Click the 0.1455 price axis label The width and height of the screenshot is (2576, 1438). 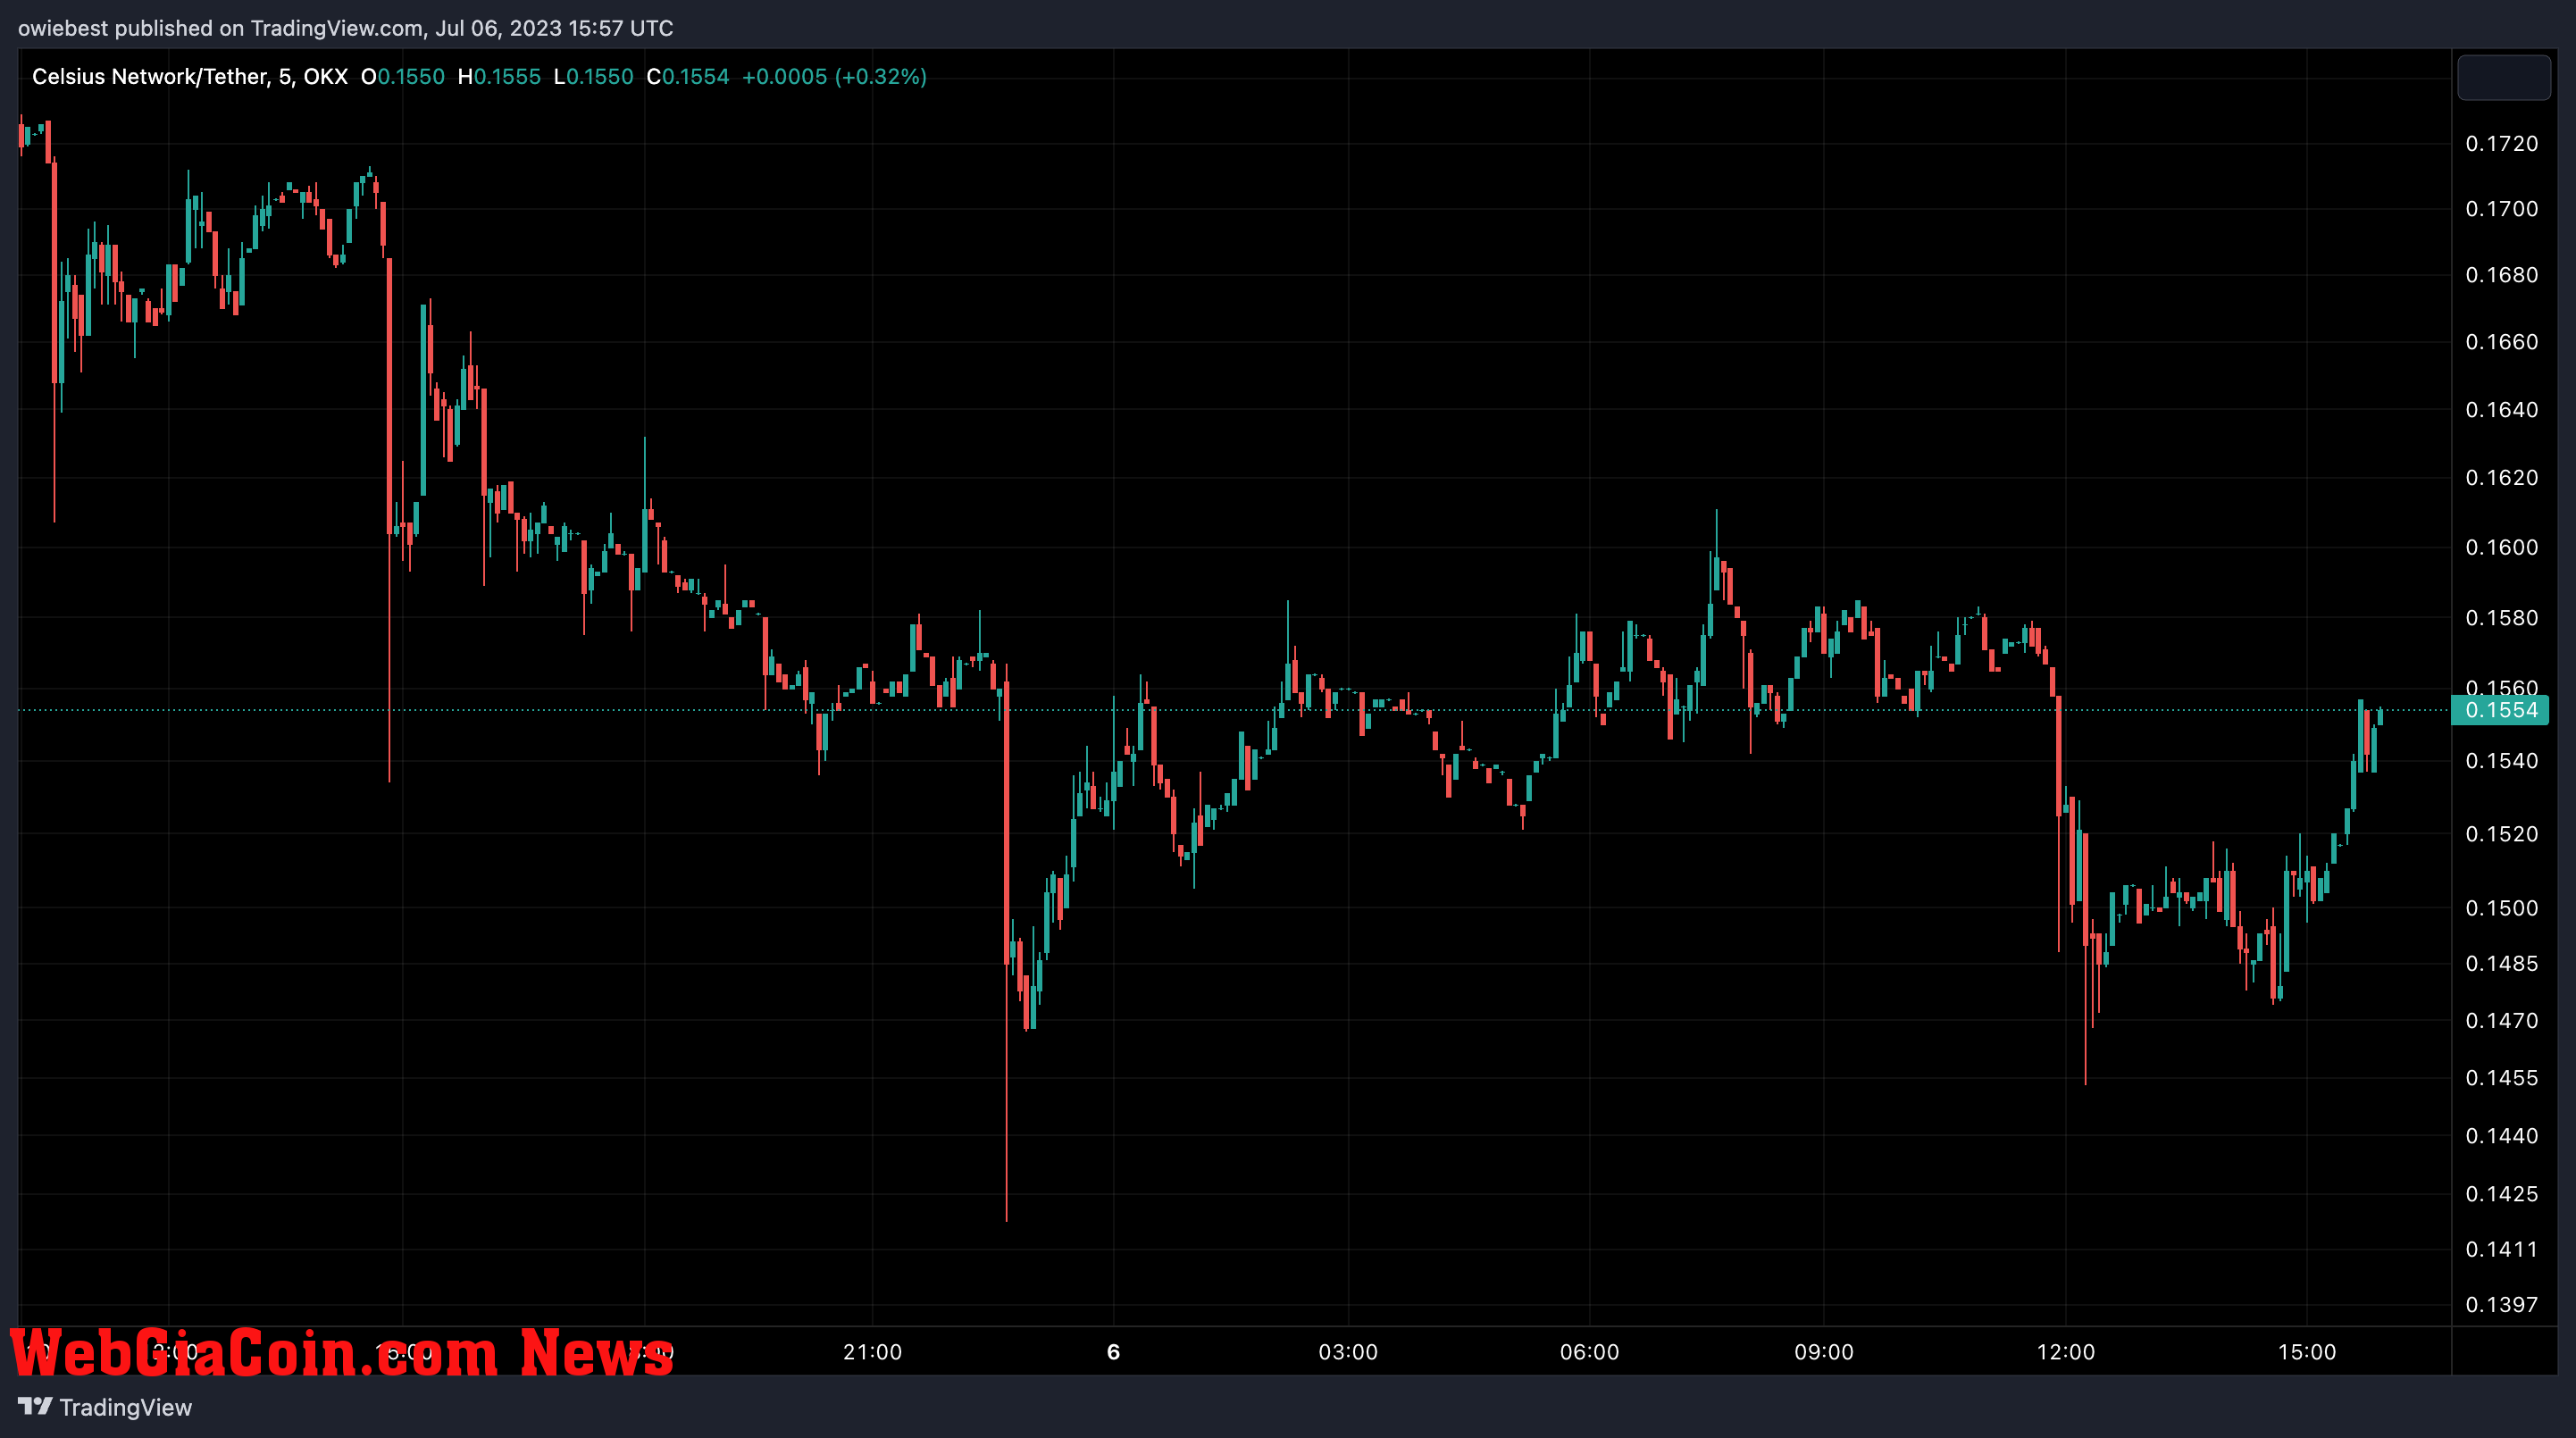pos(2501,1078)
